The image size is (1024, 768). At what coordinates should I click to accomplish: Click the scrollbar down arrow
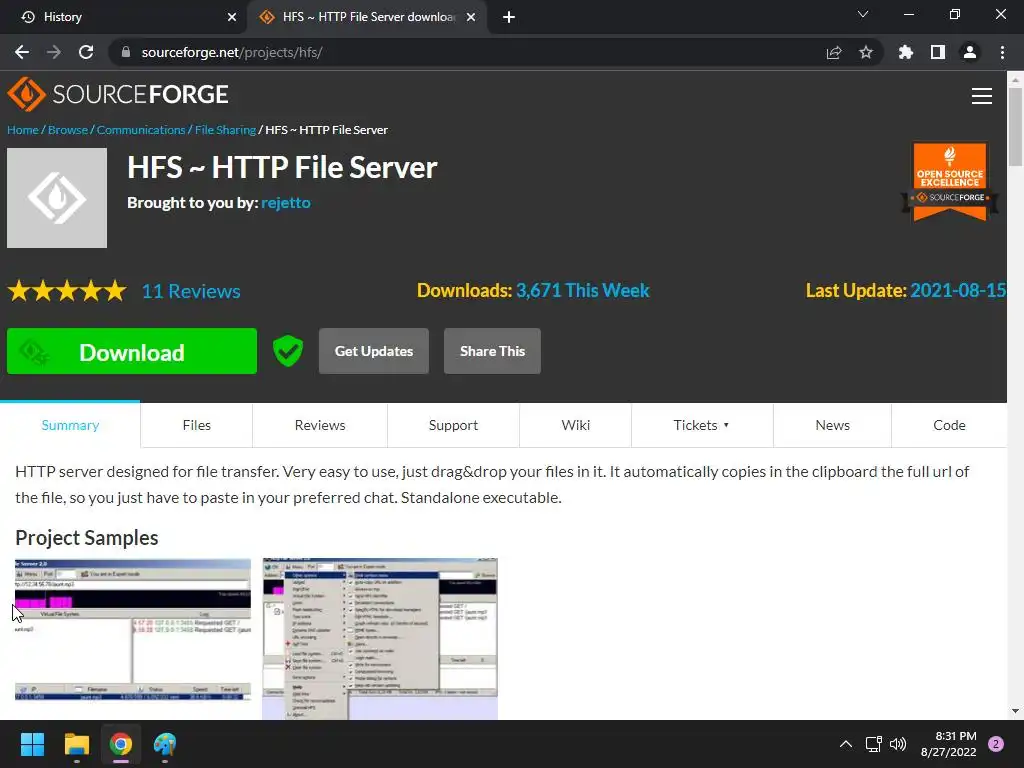click(1015, 711)
